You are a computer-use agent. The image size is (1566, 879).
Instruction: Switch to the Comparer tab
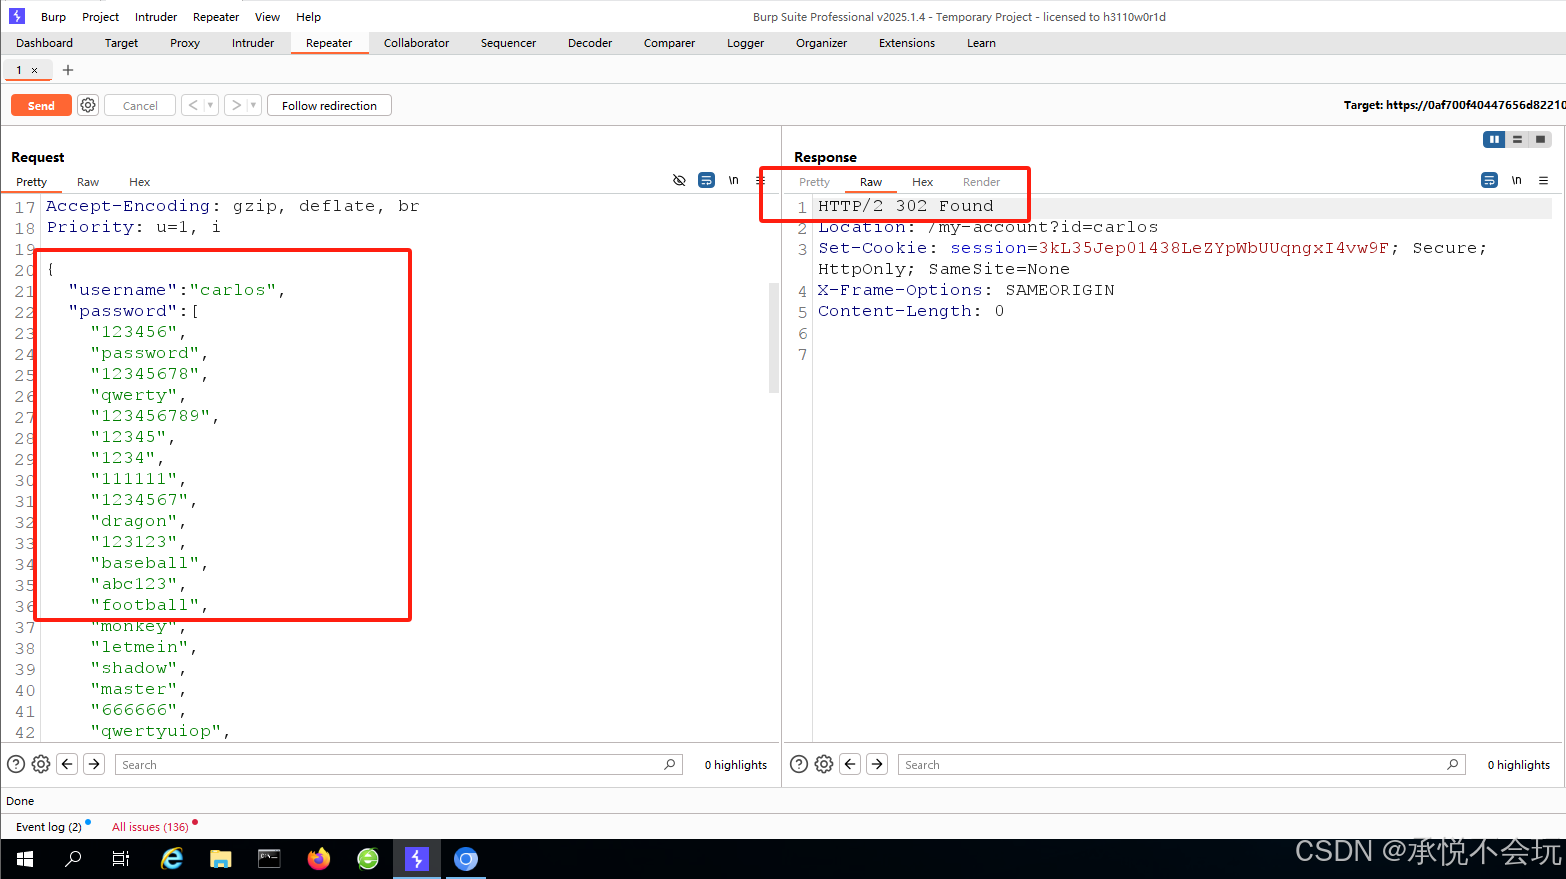pos(669,43)
